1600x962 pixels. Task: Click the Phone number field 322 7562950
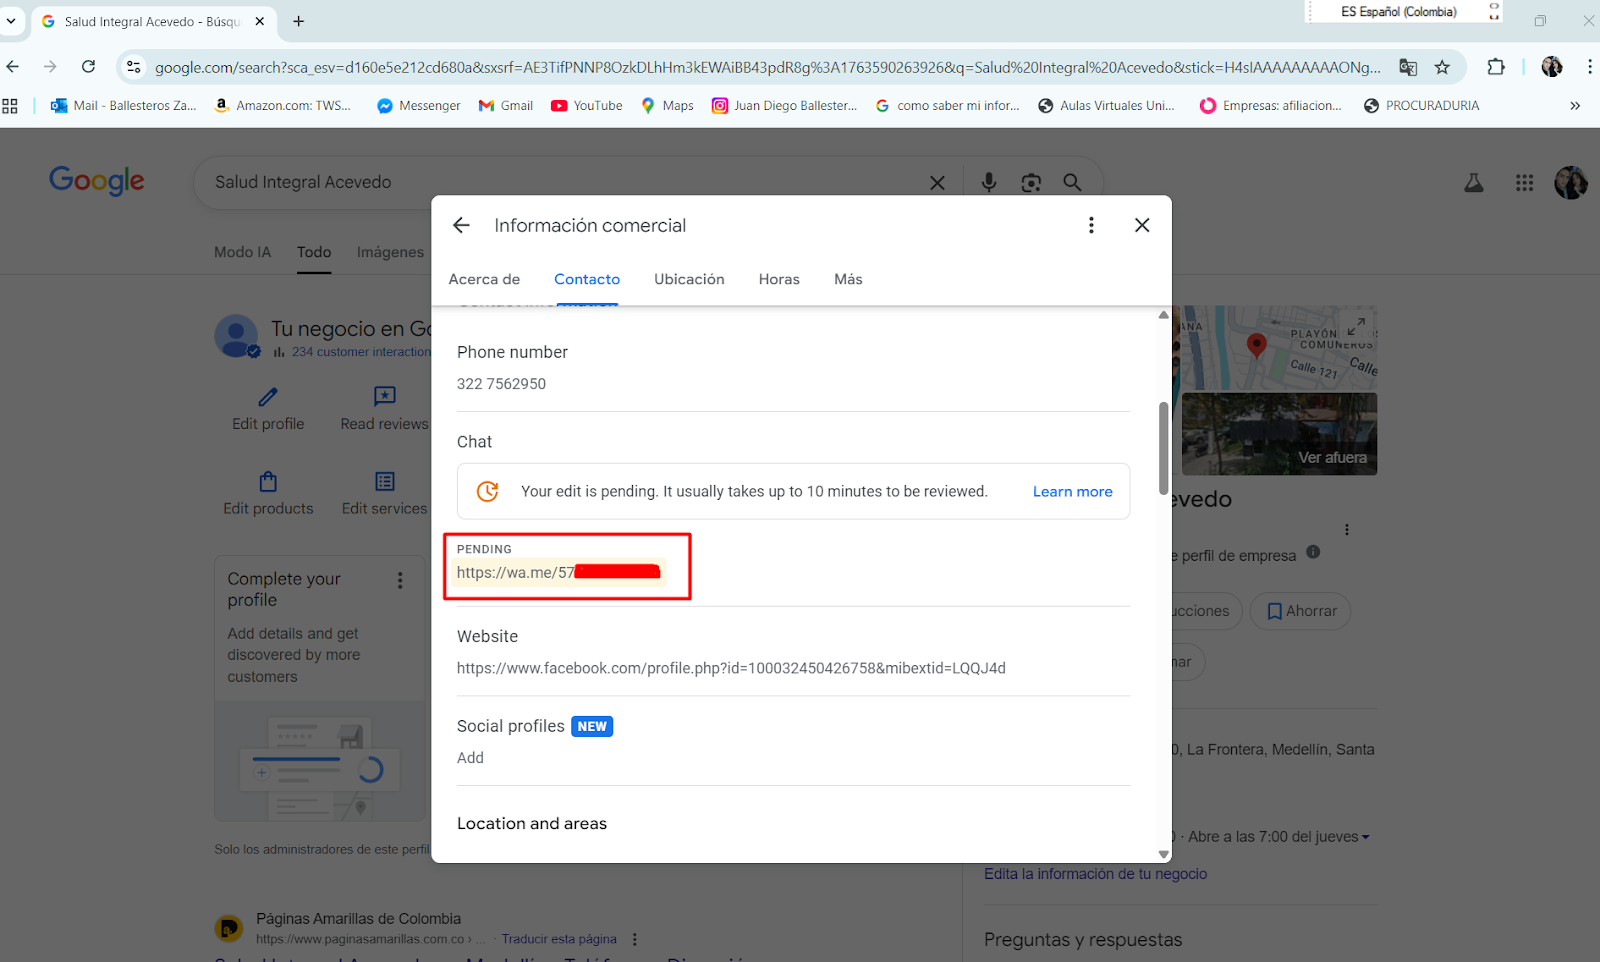[501, 384]
